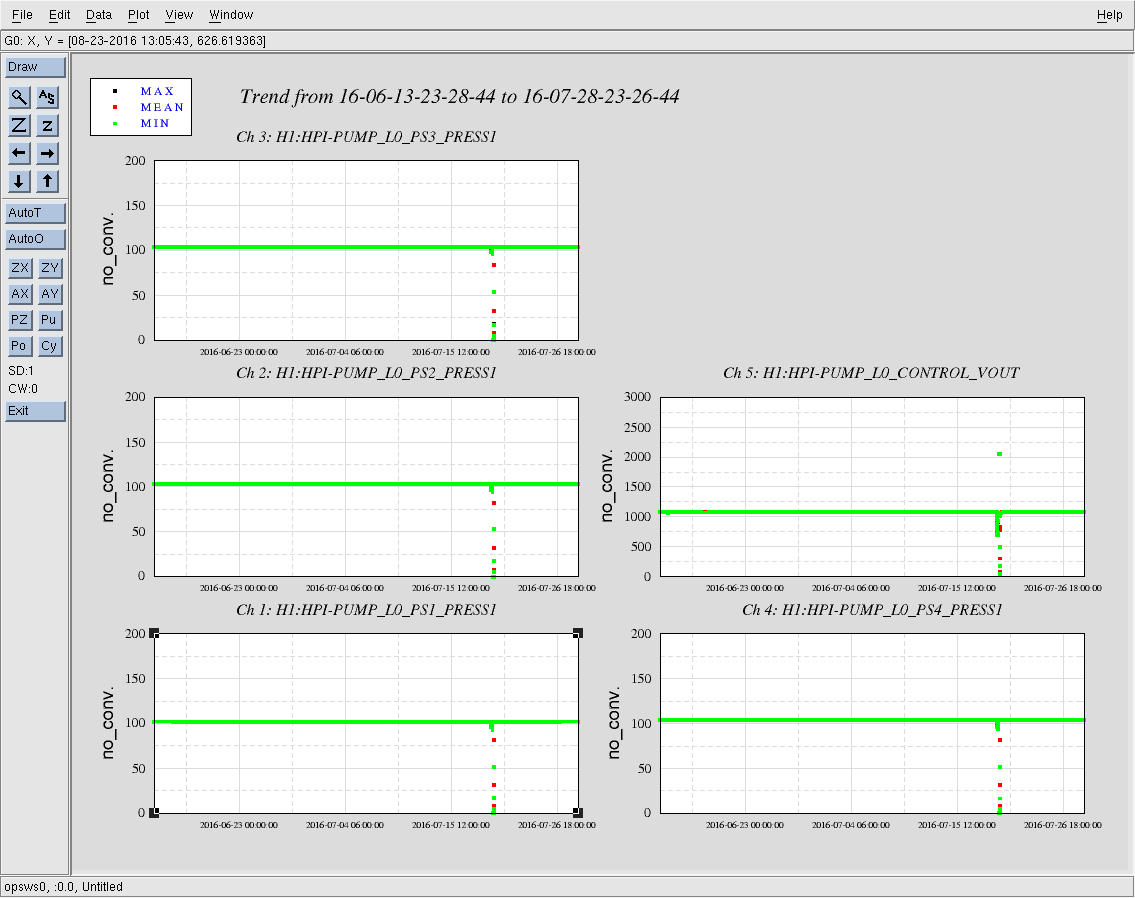Select the 'As' text annotation tool
The height and width of the screenshot is (898, 1135).
[x=47, y=97]
